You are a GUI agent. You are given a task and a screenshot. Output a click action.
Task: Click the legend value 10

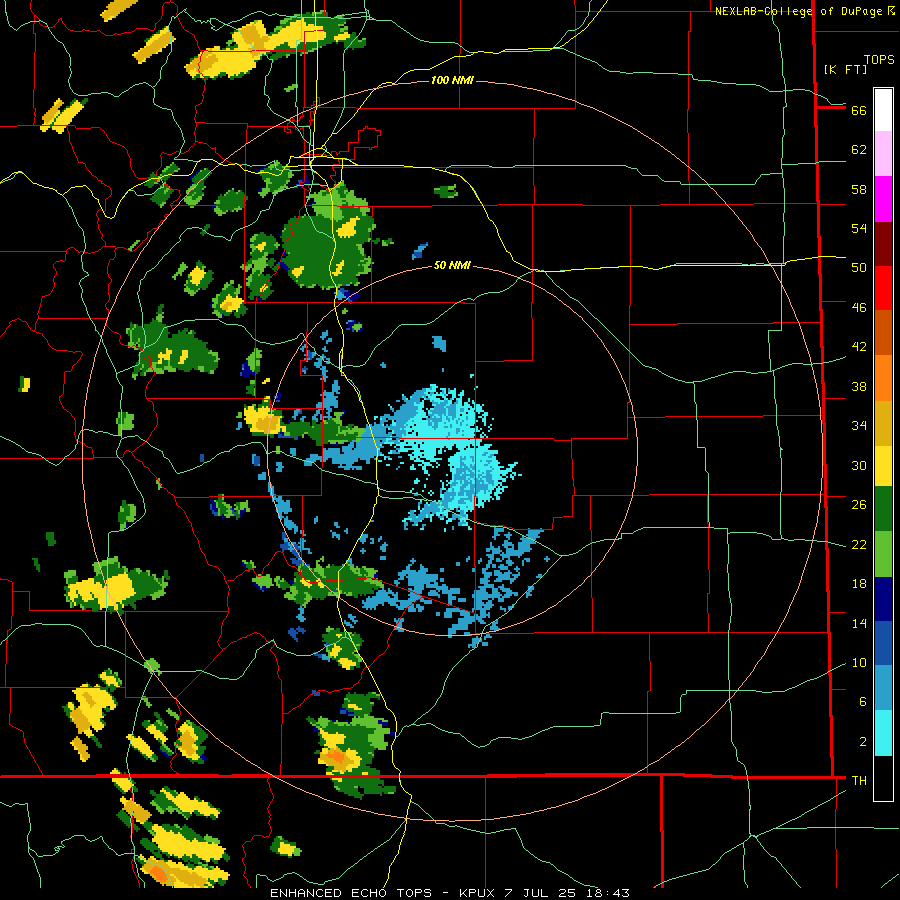859,663
